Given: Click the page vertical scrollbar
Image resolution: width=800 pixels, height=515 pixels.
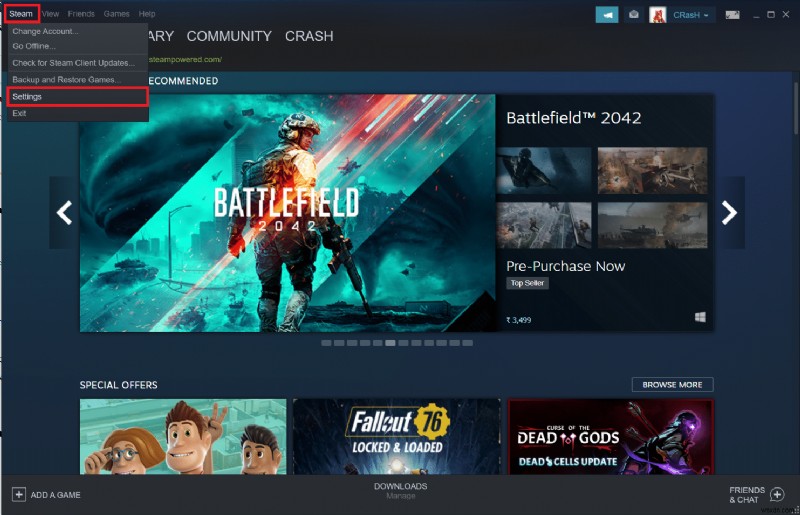Looking at the screenshot, I should [795, 107].
